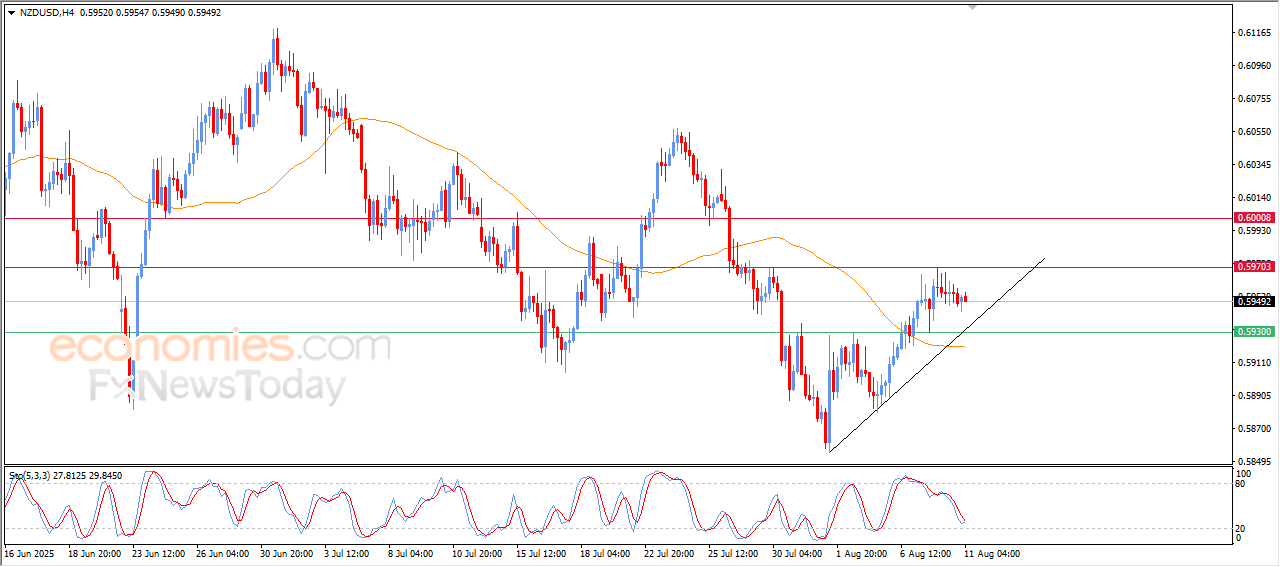Click the 30 Jun 20:00 time label
1280x567 pixels.
[286, 552]
